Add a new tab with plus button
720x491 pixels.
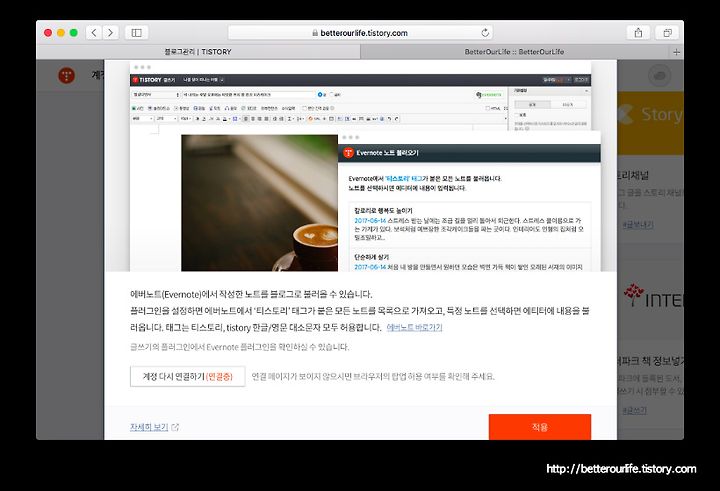(x=676, y=52)
